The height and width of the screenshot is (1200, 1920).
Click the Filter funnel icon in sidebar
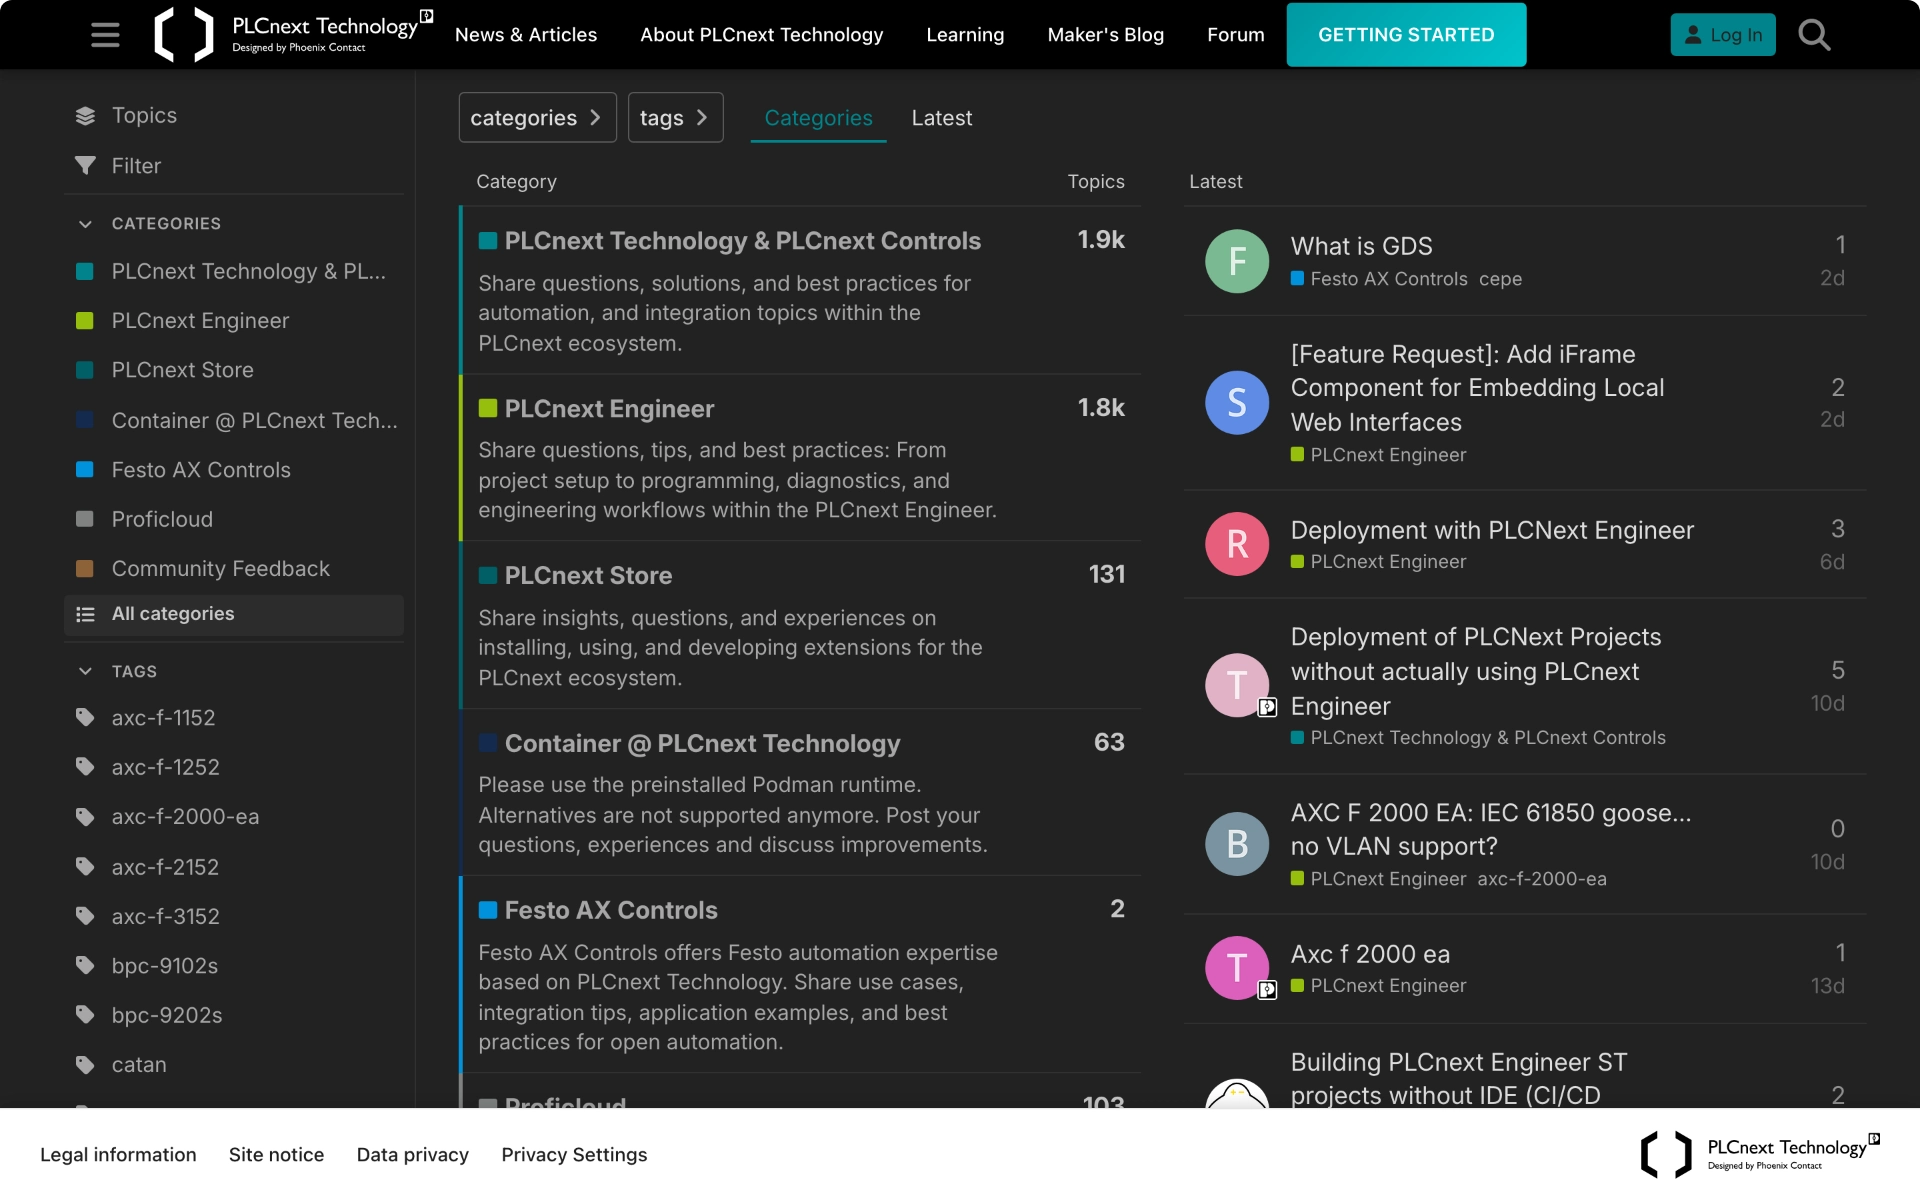(x=85, y=166)
